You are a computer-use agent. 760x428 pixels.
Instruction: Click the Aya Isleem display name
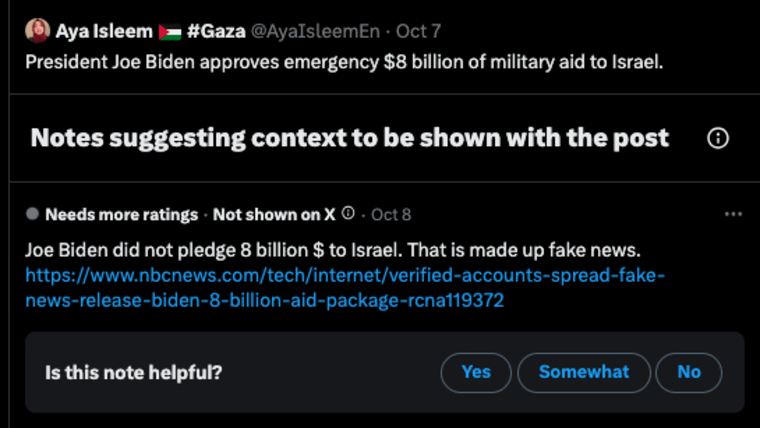point(104,32)
